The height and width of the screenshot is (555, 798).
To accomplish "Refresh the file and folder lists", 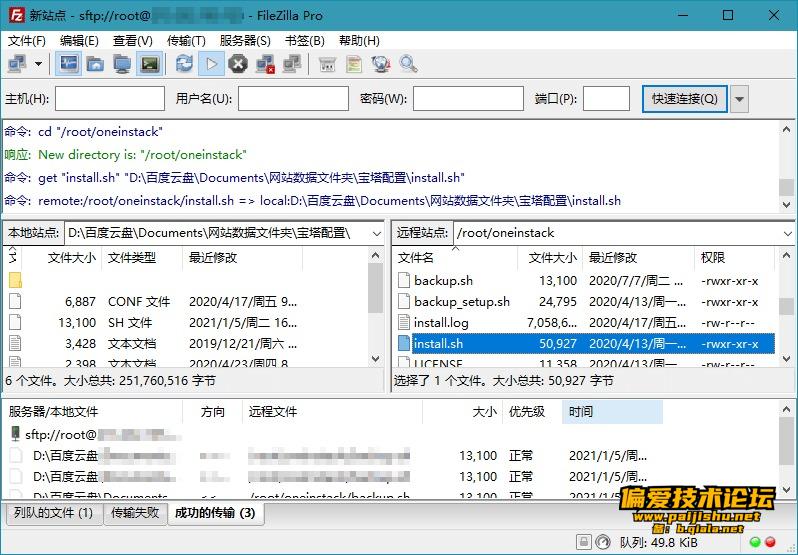I will pyautogui.click(x=184, y=64).
